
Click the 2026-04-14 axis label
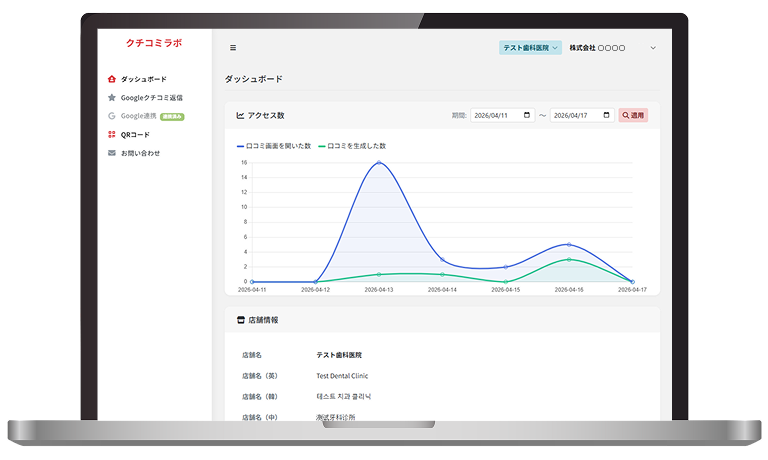tap(442, 290)
